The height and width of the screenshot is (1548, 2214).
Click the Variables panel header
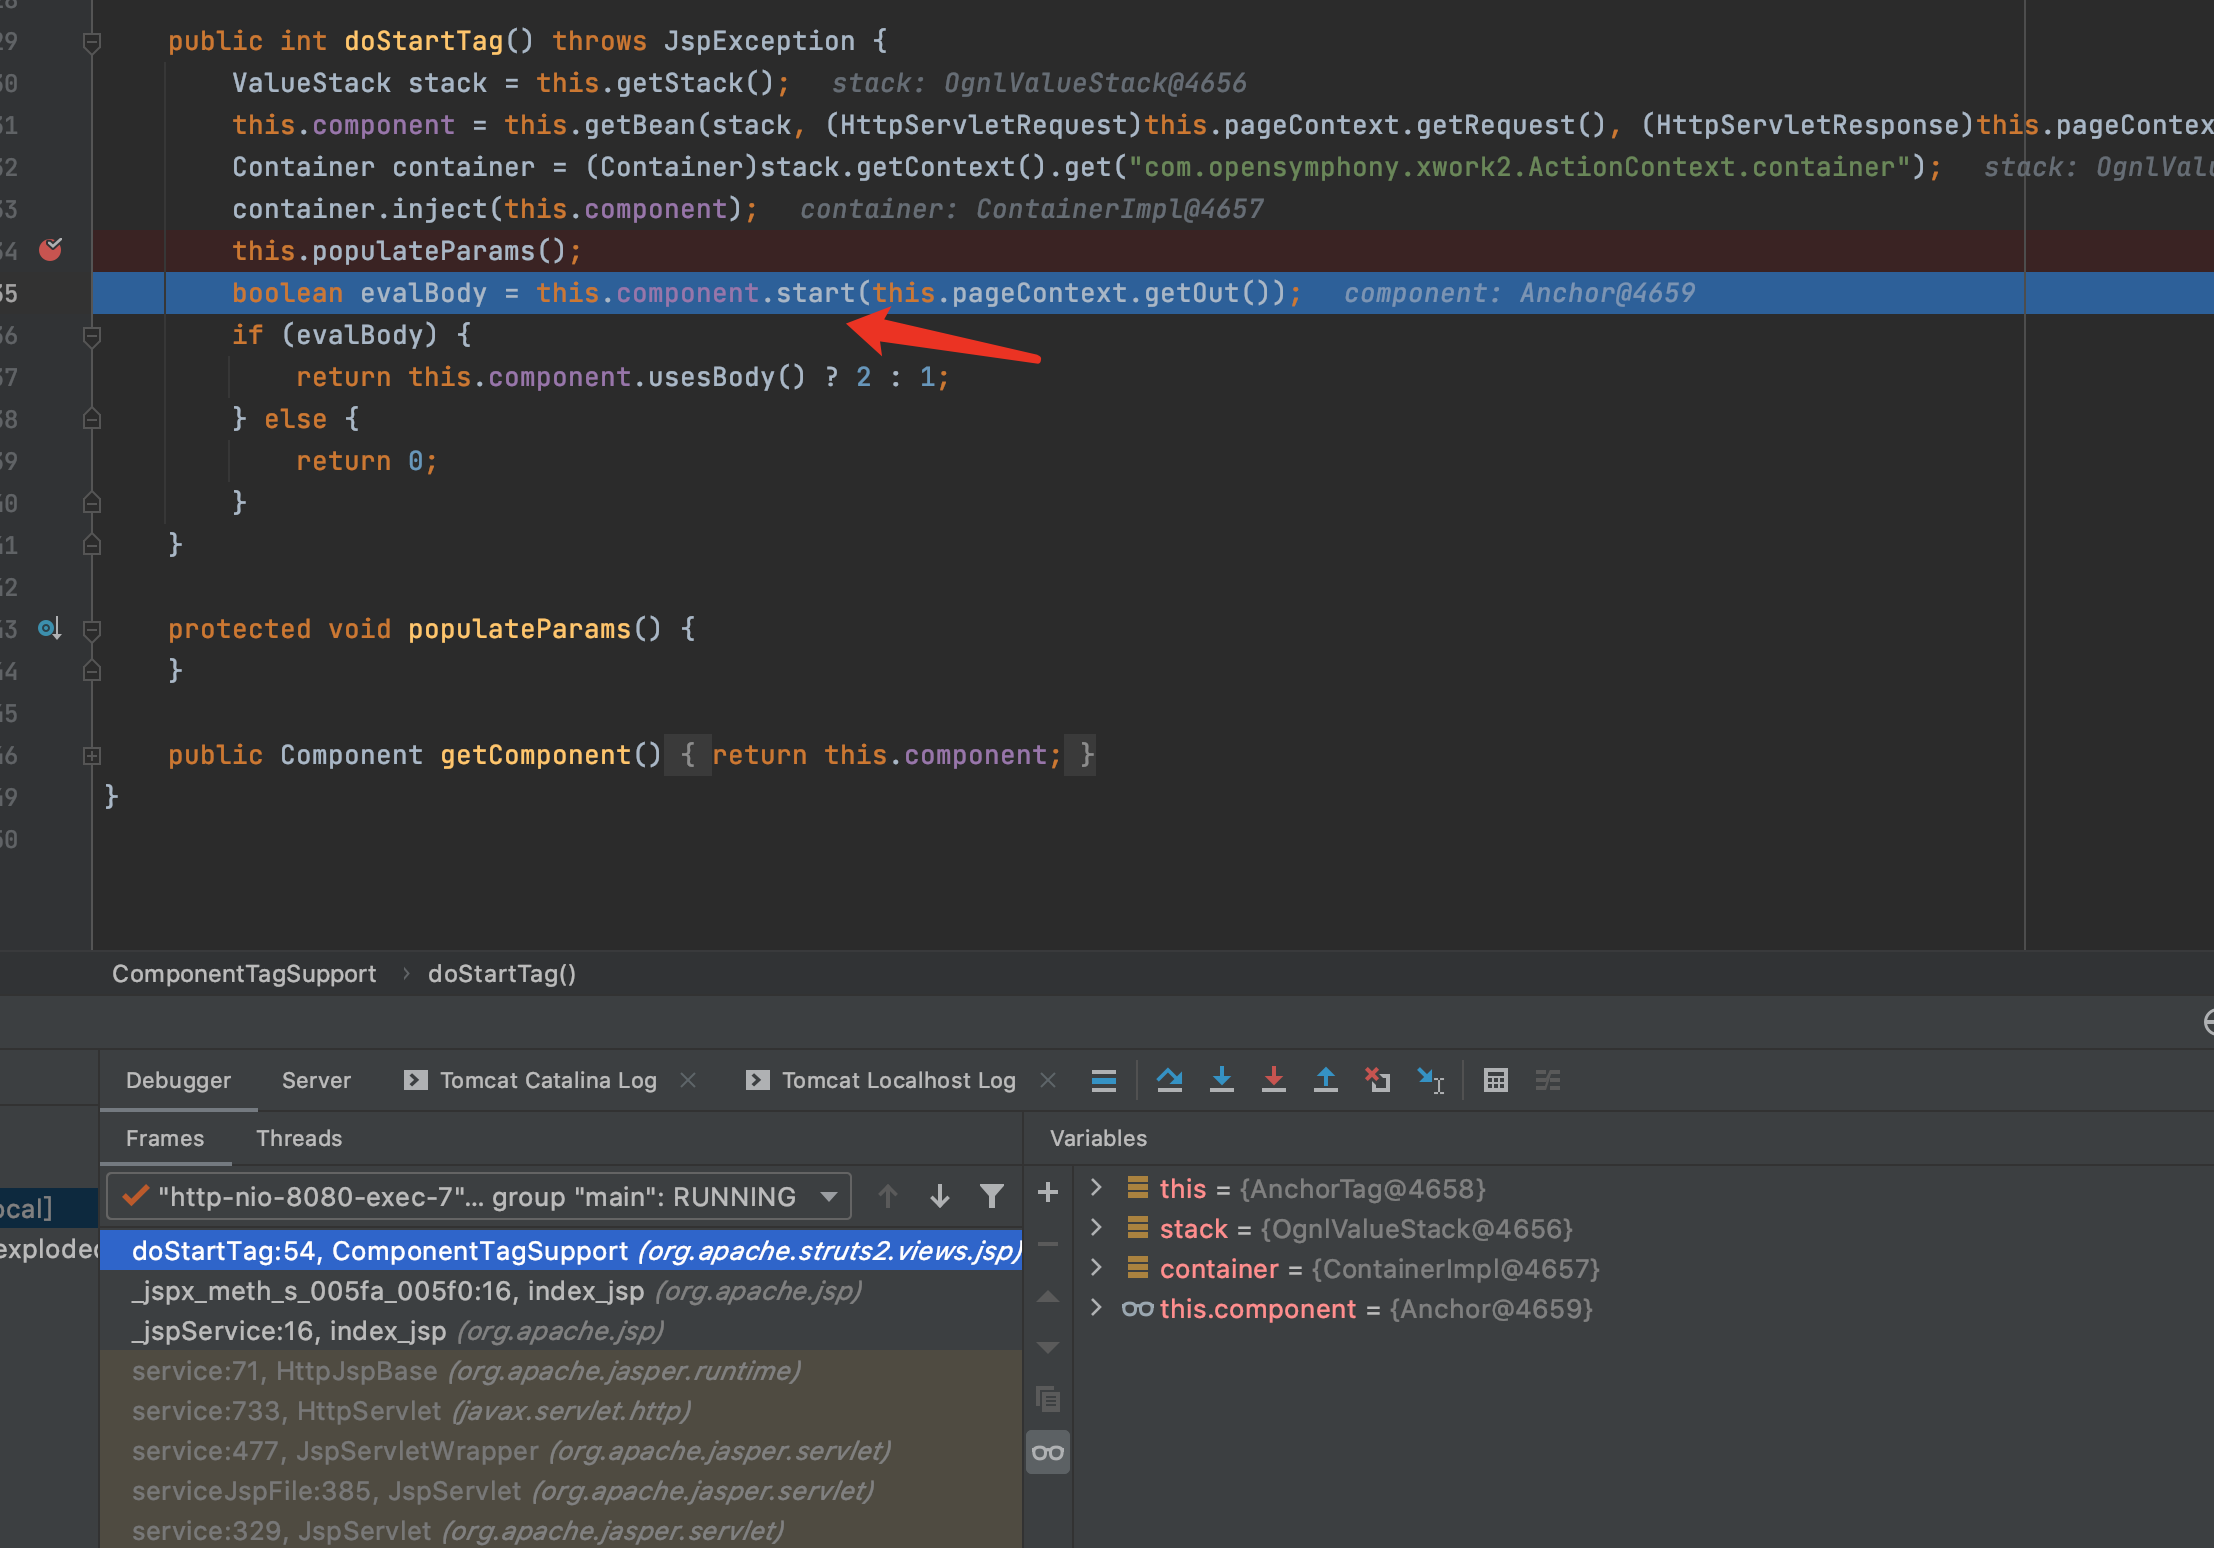point(1098,1138)
